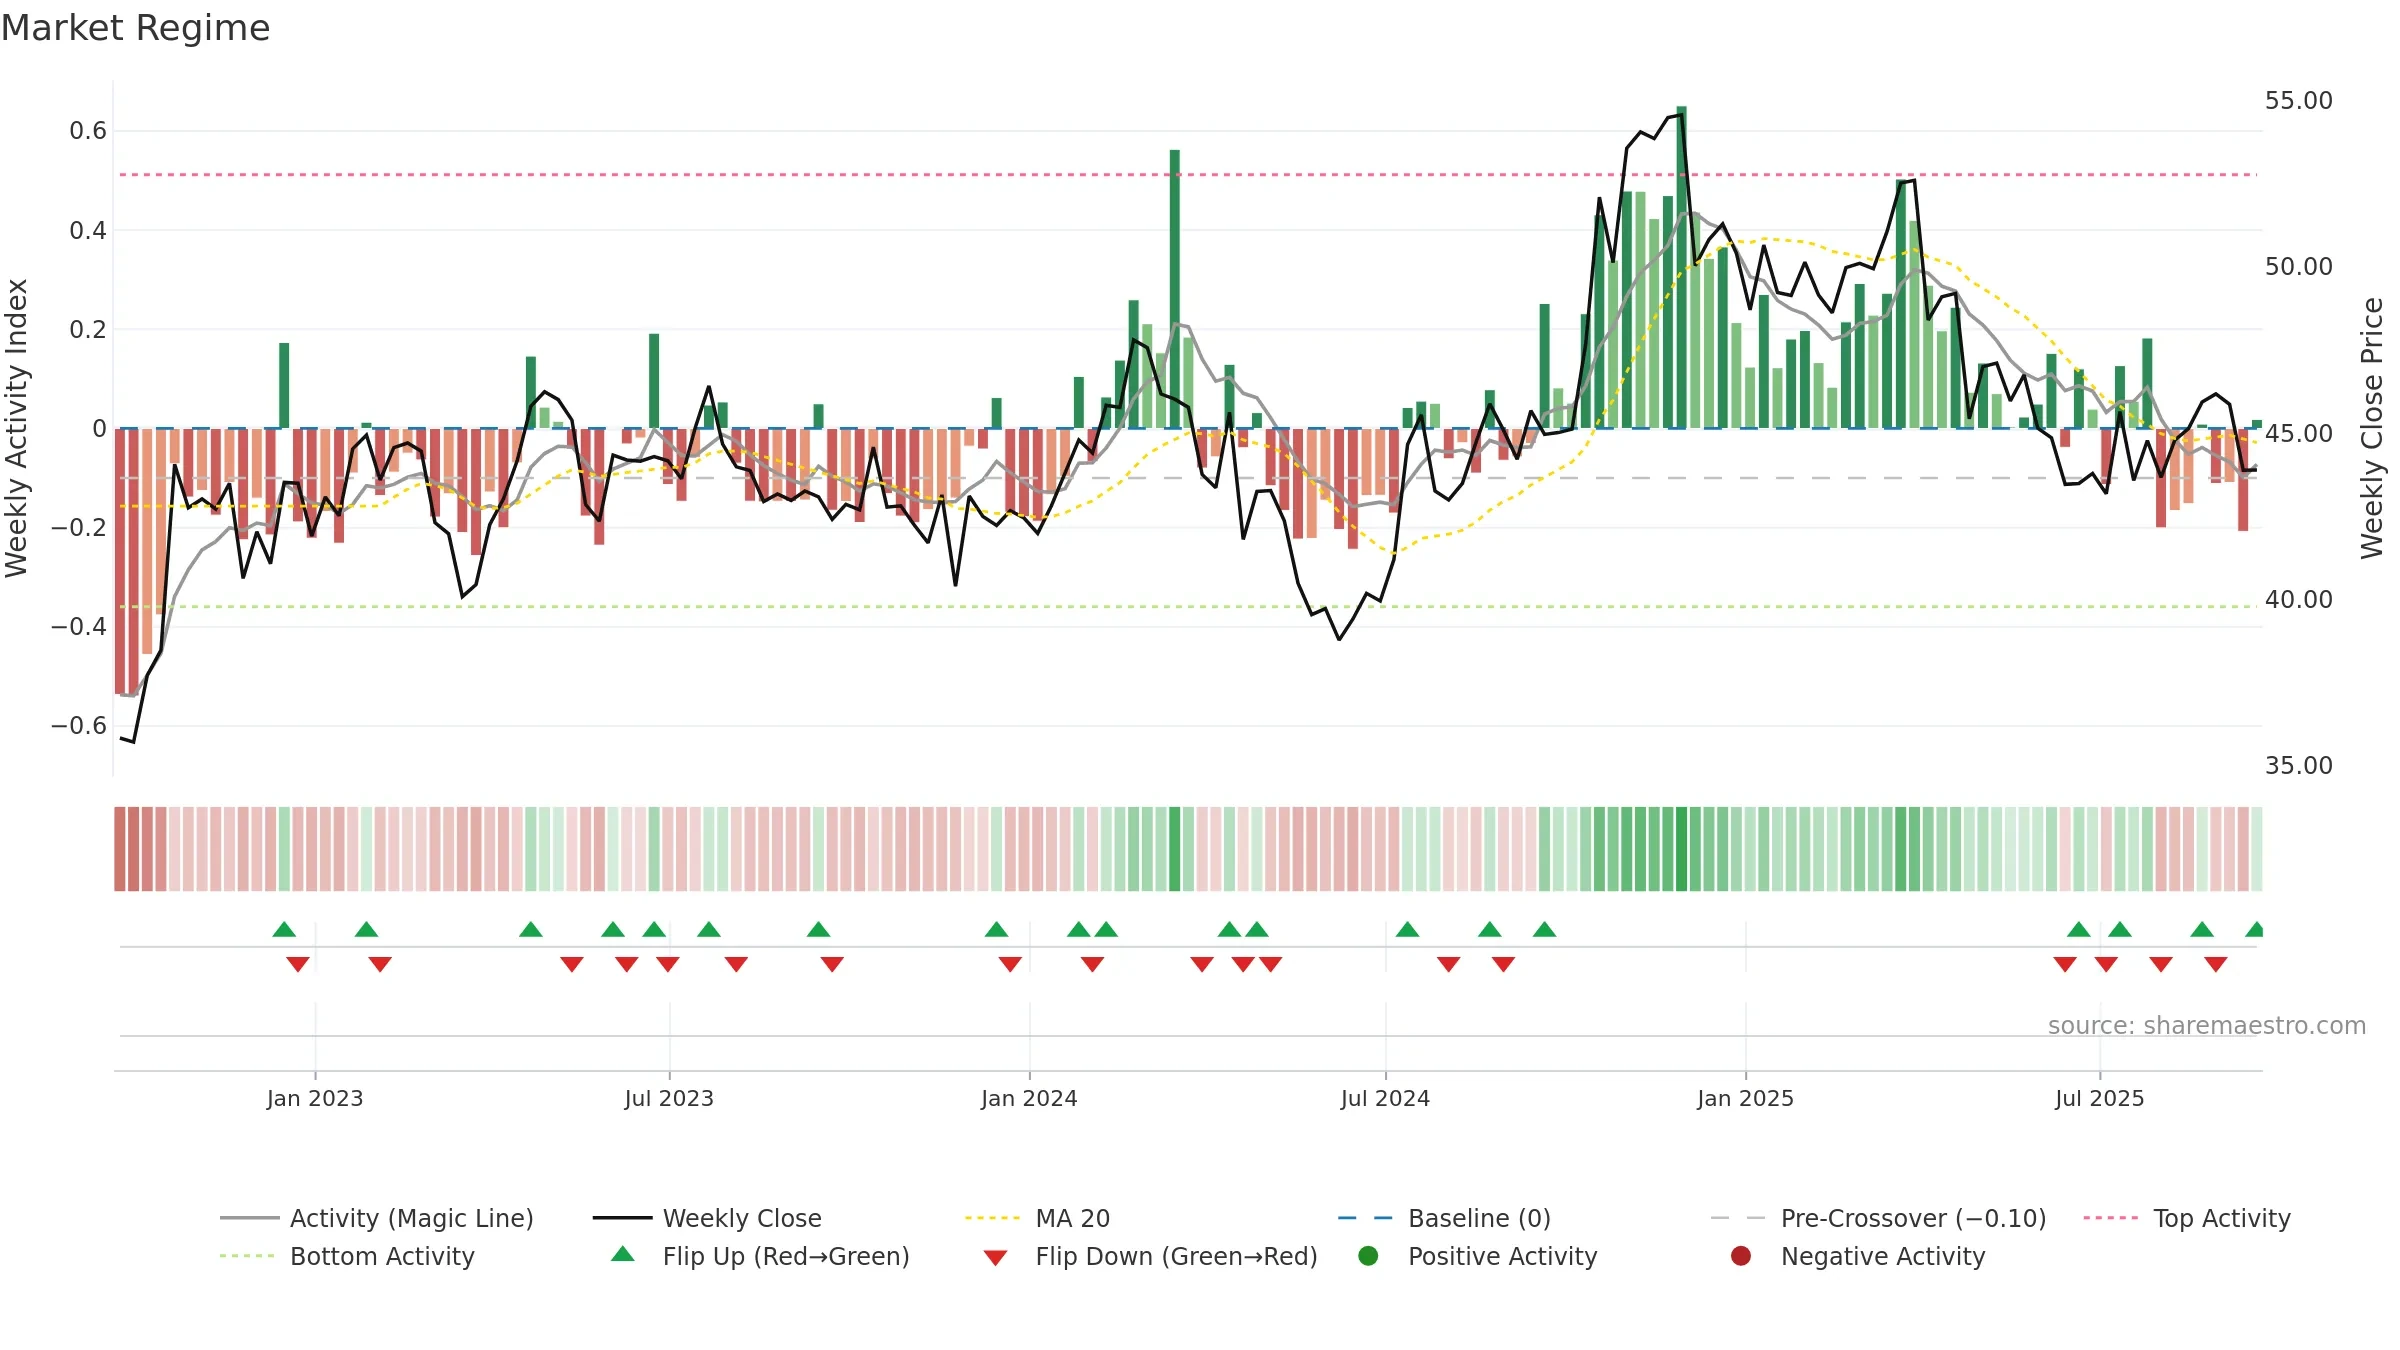The image size is (2400, 1350).
Task: Click the 50.00 price axis tick
Action: pos(2298,267)
